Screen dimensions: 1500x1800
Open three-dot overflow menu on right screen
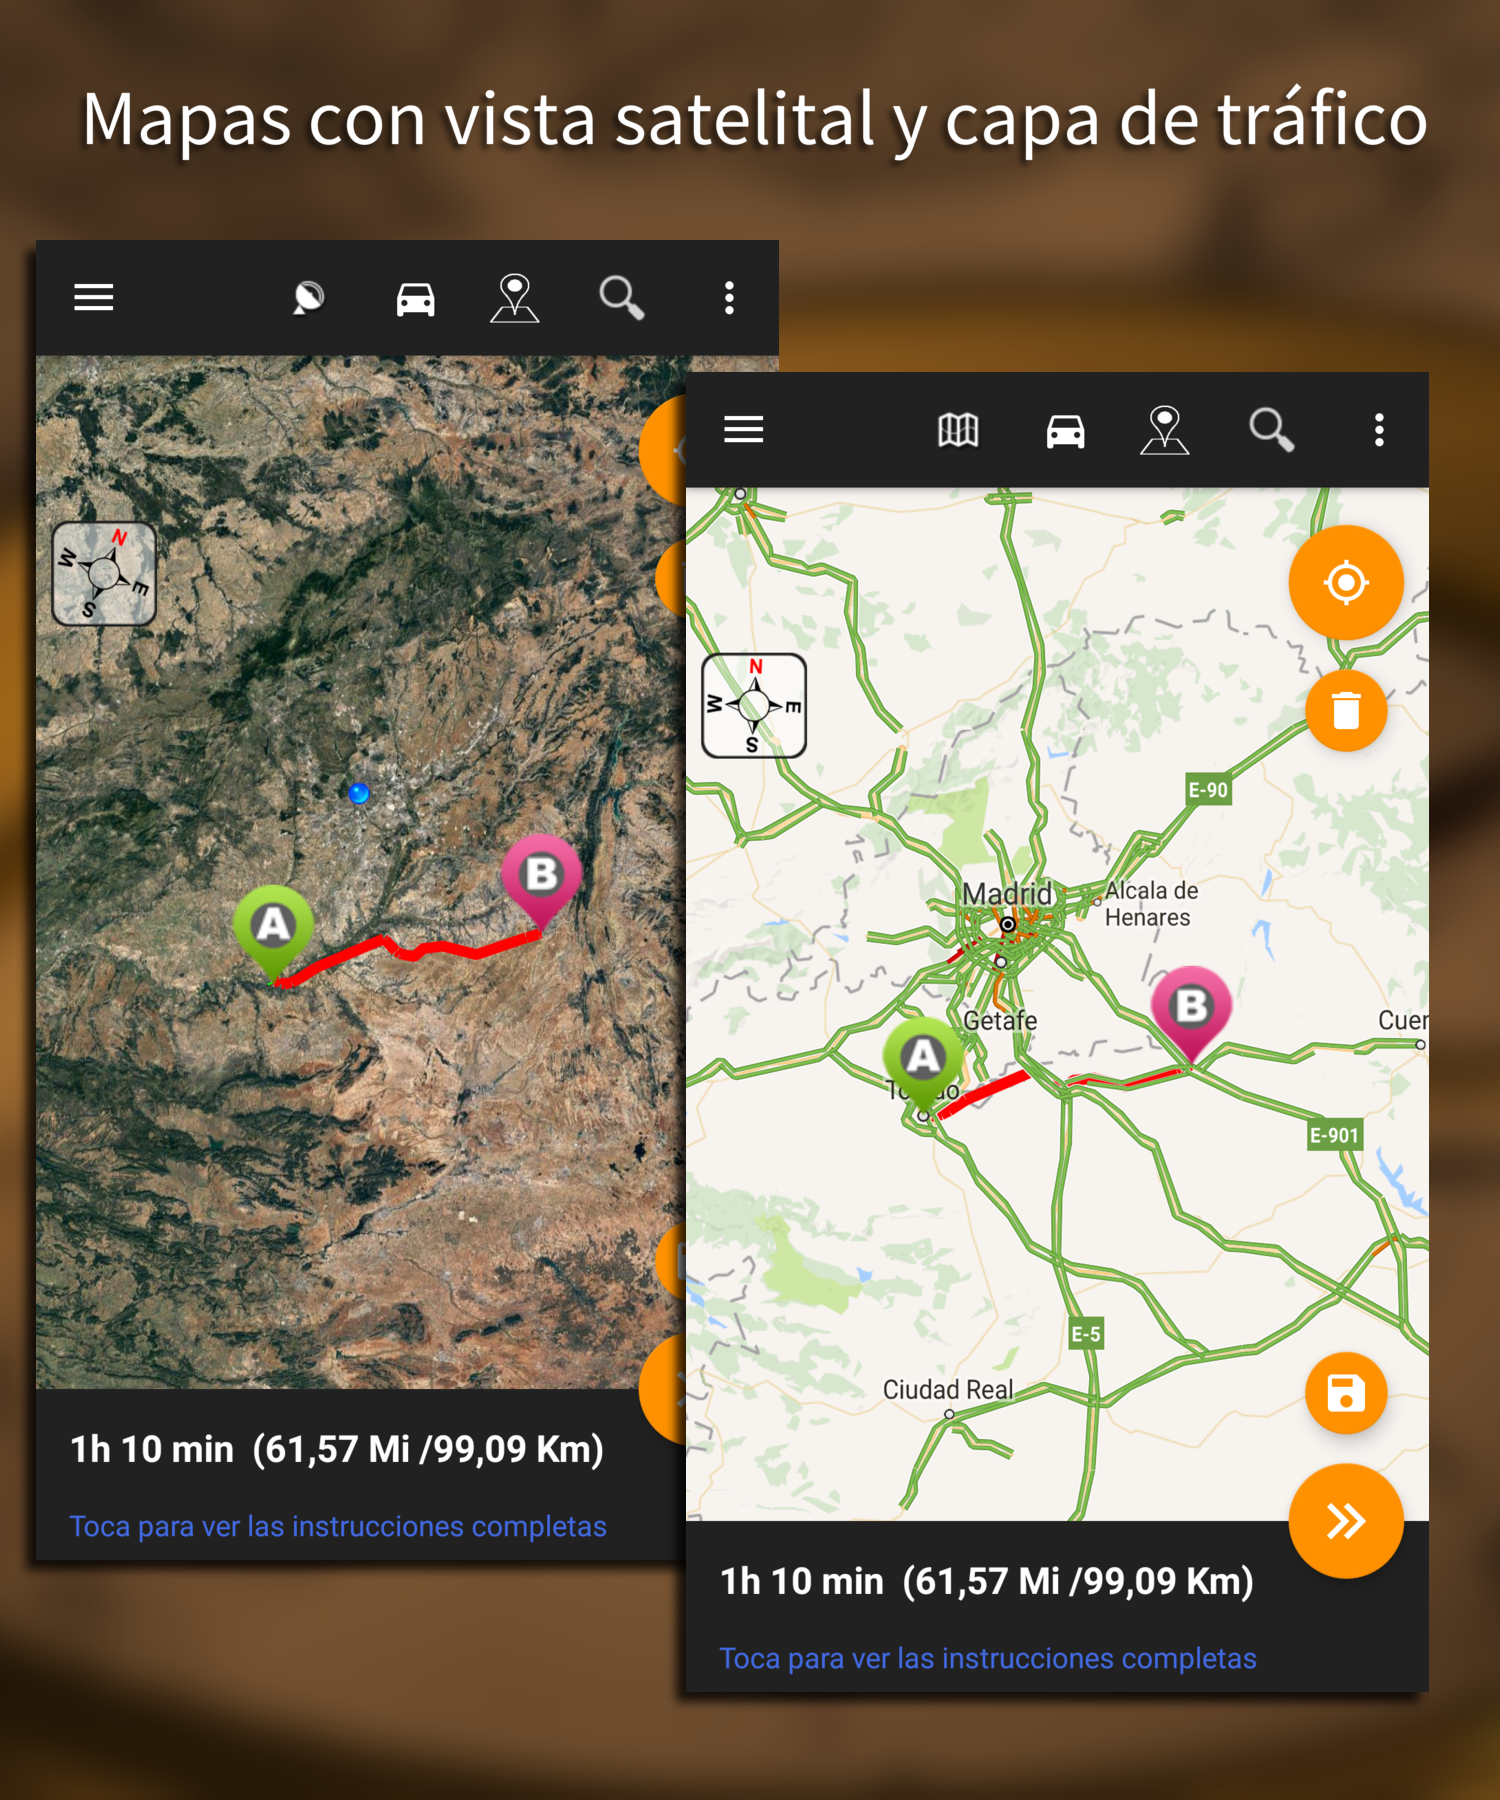[1379, 430]
